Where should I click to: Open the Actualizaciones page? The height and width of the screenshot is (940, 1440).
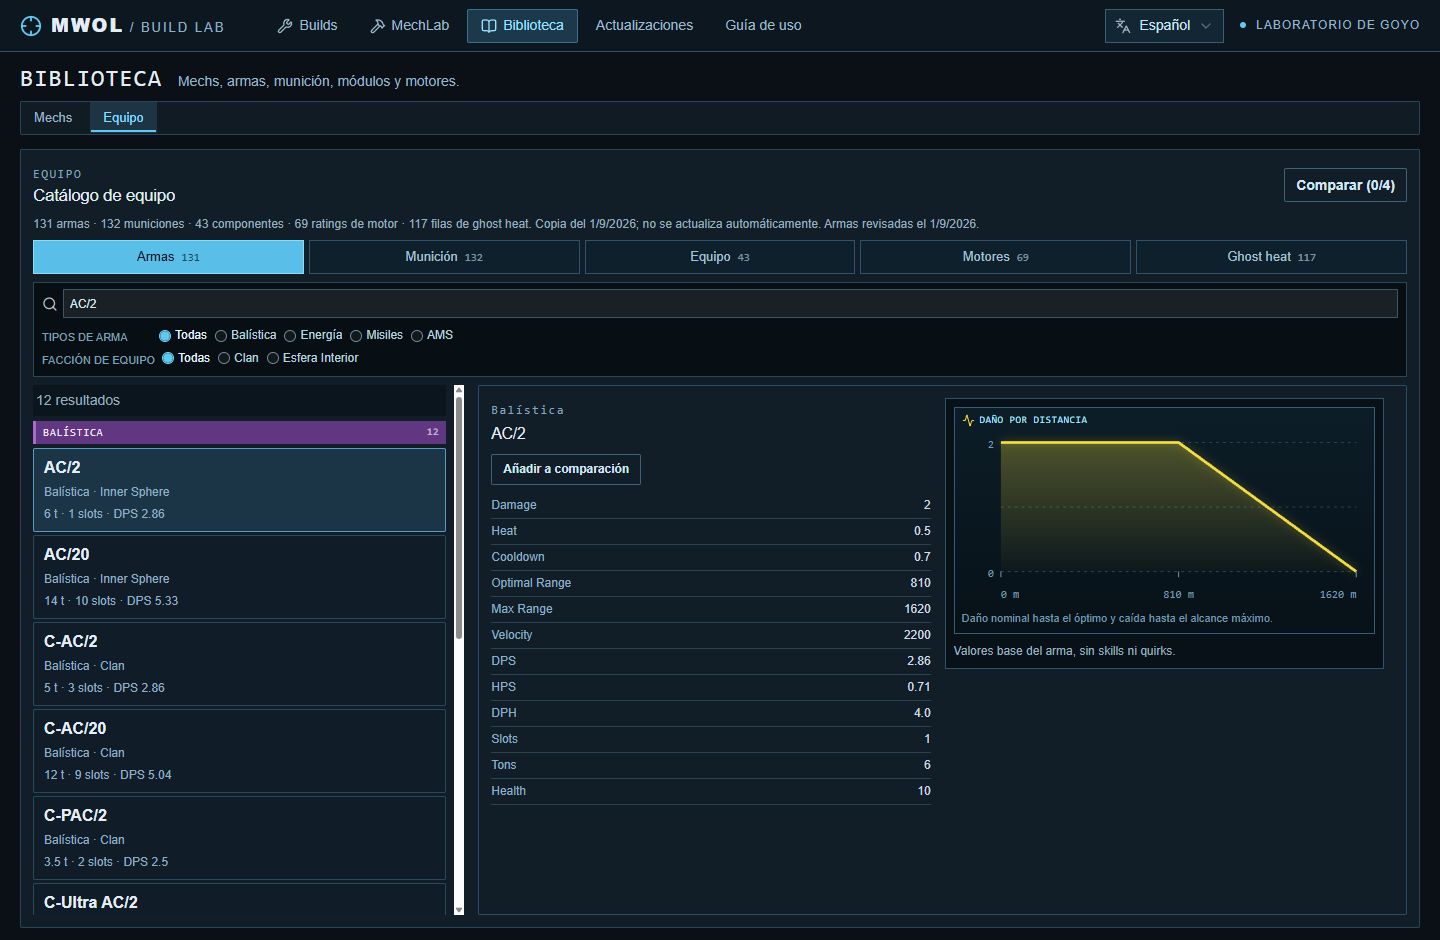[x=644, y=26]
